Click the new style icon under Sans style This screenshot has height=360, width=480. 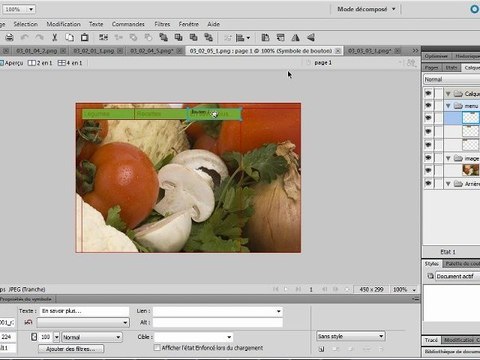tap(321, 349)
